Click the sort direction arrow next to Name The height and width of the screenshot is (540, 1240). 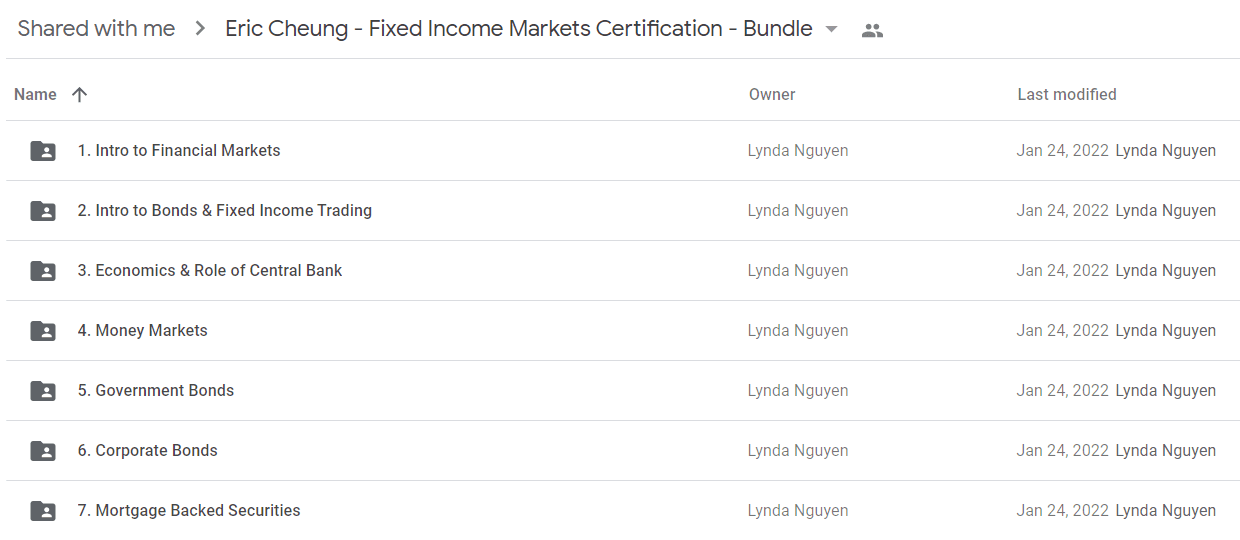[80, 94]
